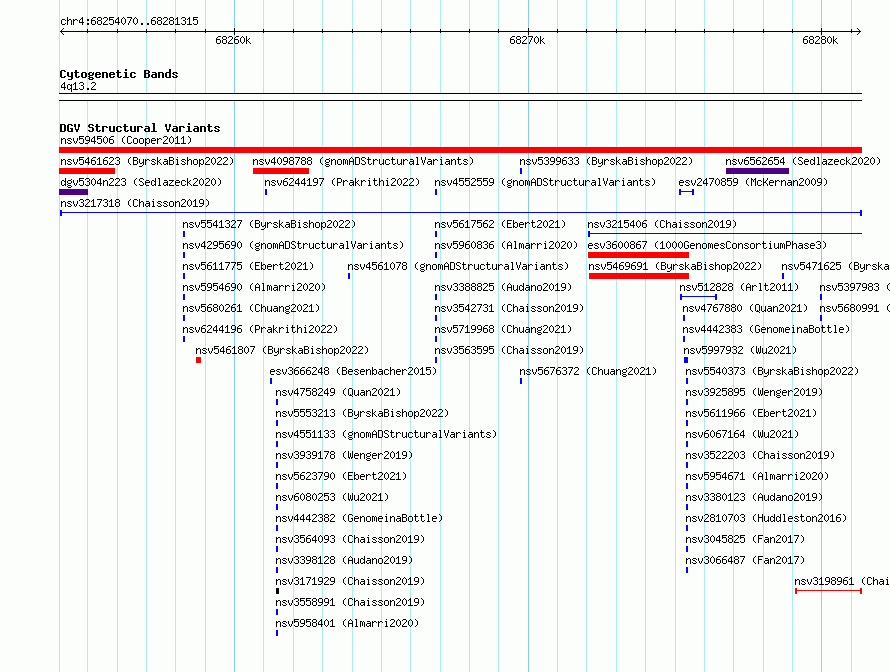
Task: Open nsv3542731 (Chaisson2019) variant
Action: [x=509, y=308]
